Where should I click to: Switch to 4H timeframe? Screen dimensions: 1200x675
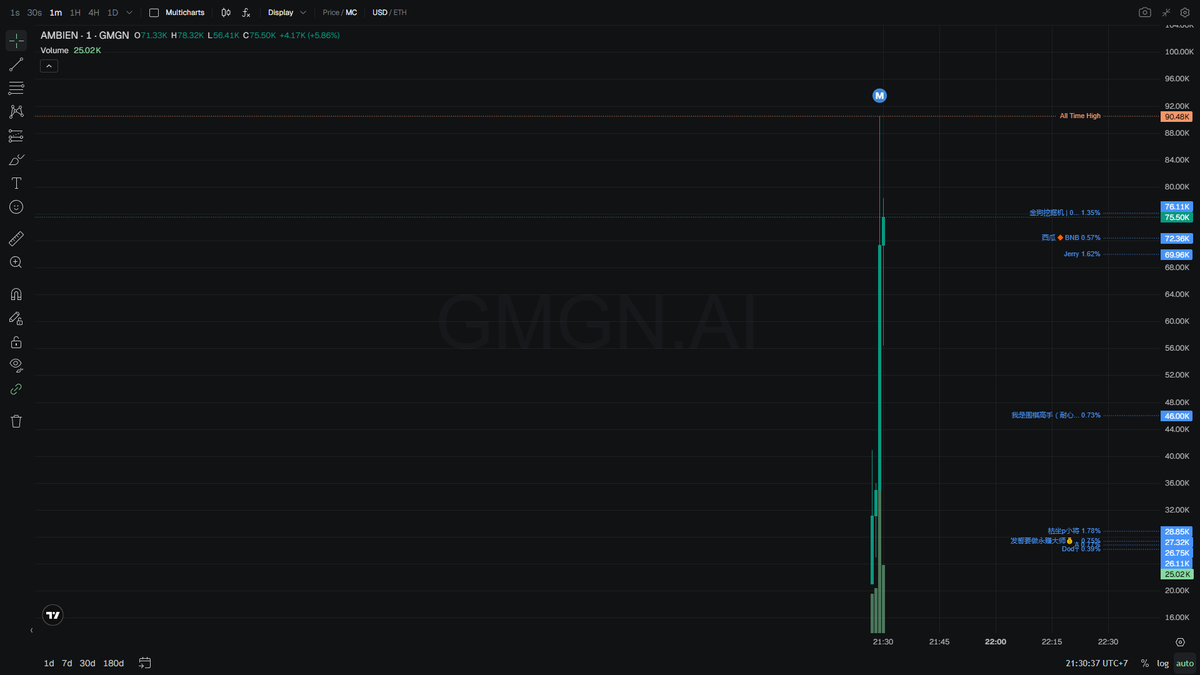click(x=94, y=13)
